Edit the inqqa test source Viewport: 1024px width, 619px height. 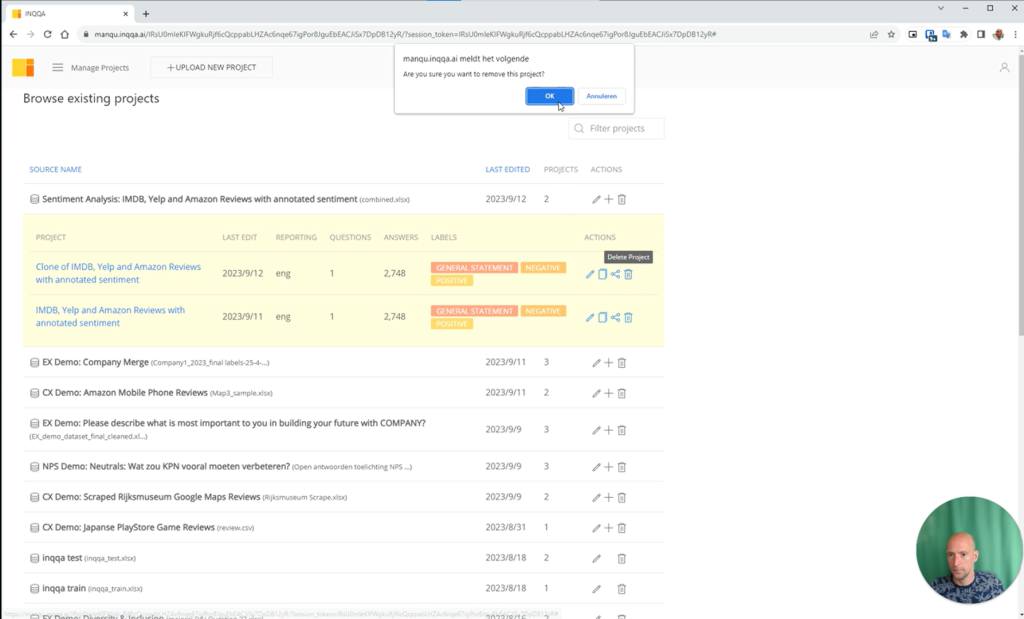596,558
